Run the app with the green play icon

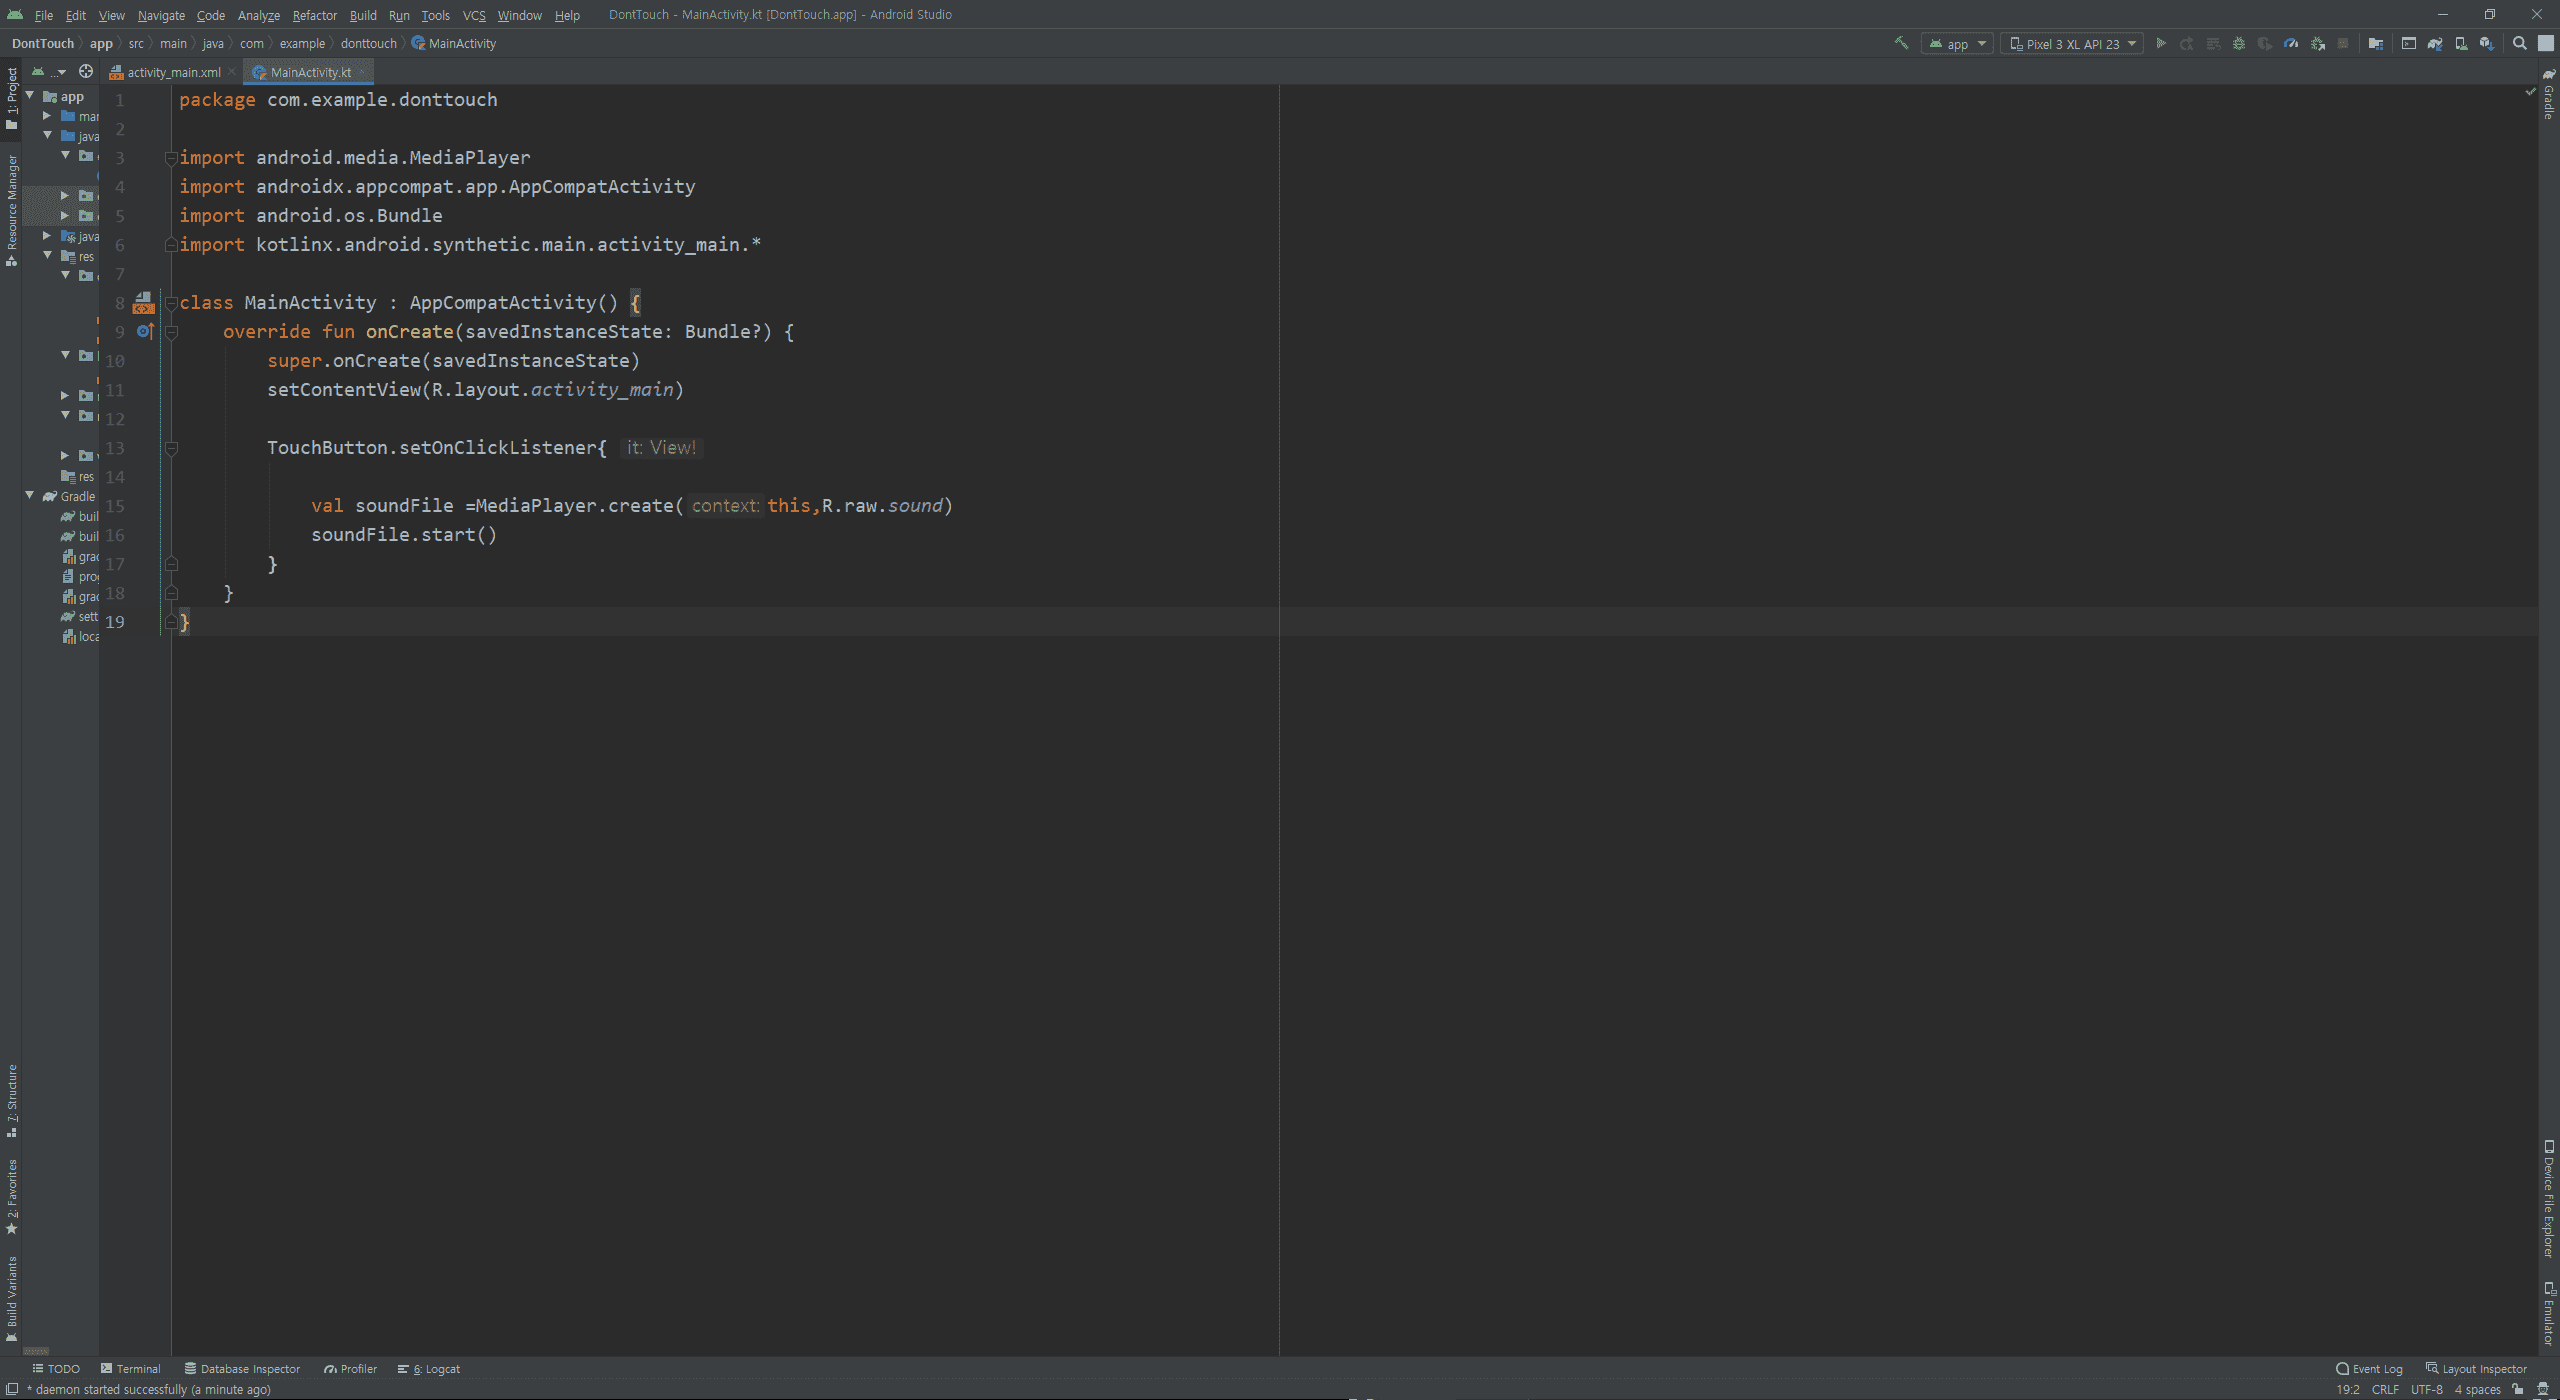(x=2161, y=43)
